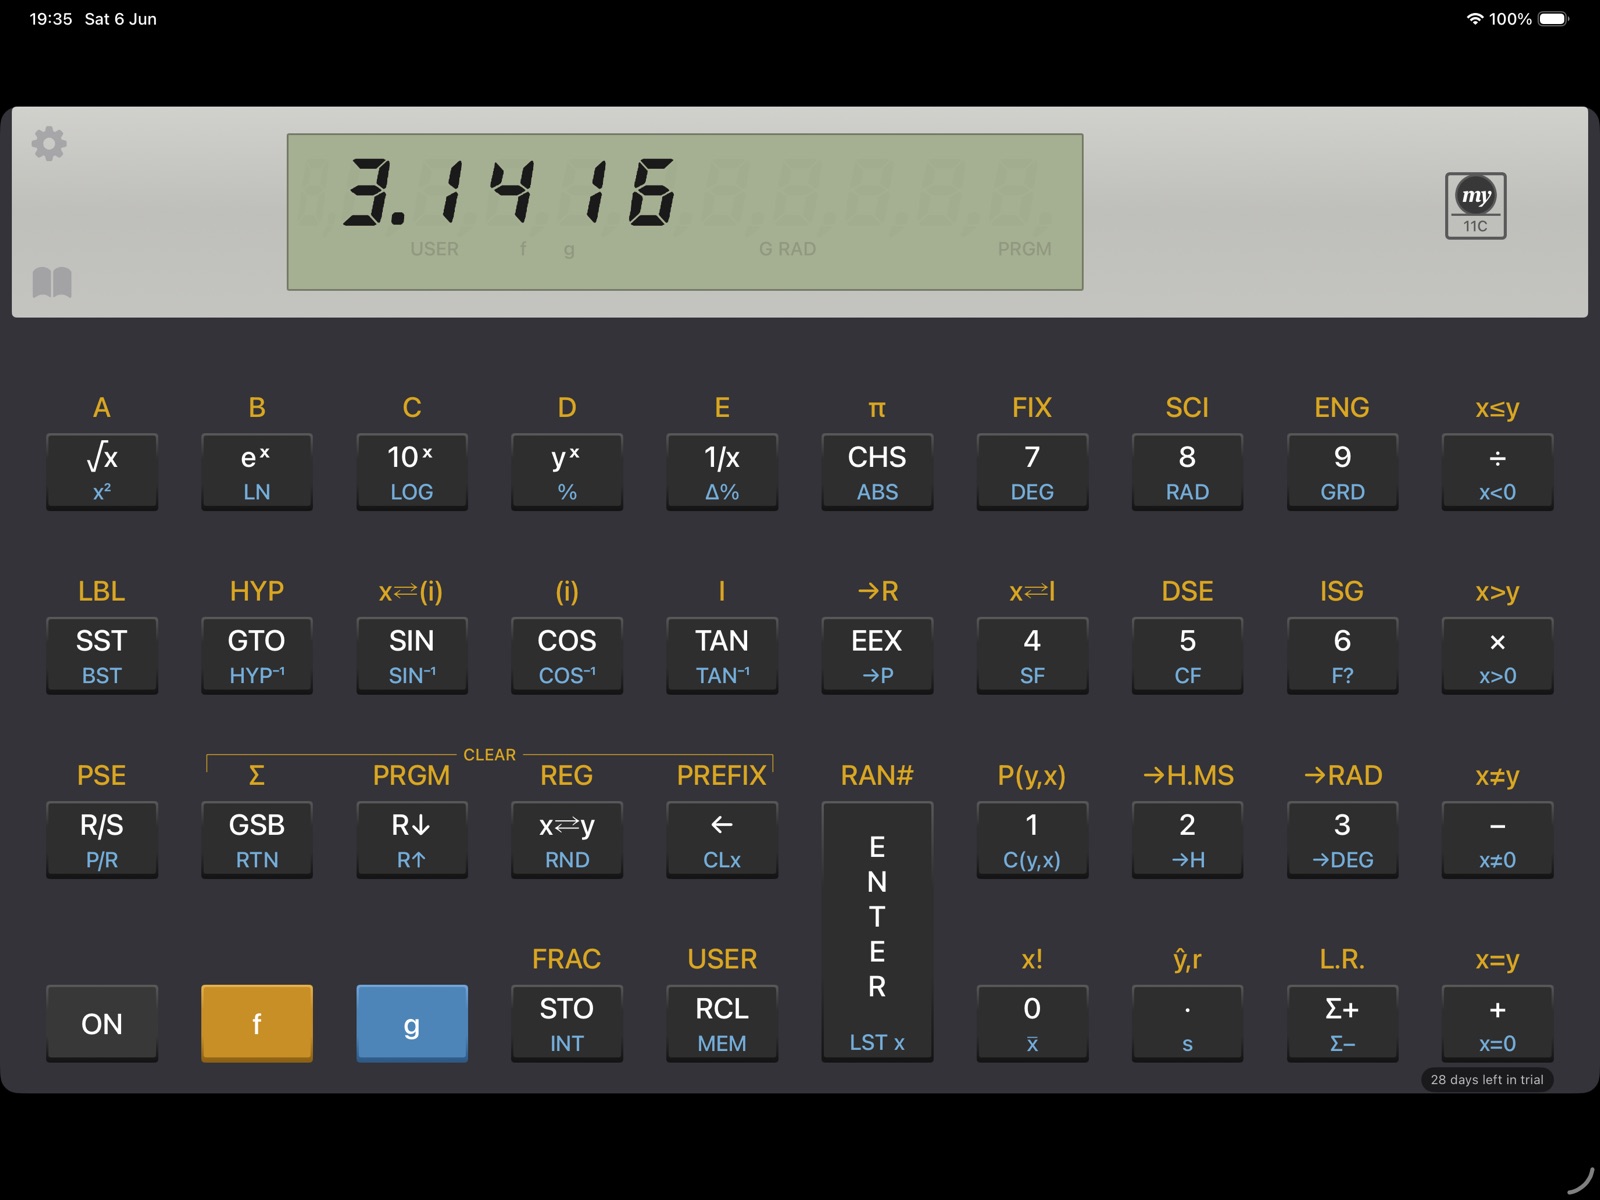Tap the roll down R↓ key
The image size is (1600, 1200).
click(x=412, y=840)
